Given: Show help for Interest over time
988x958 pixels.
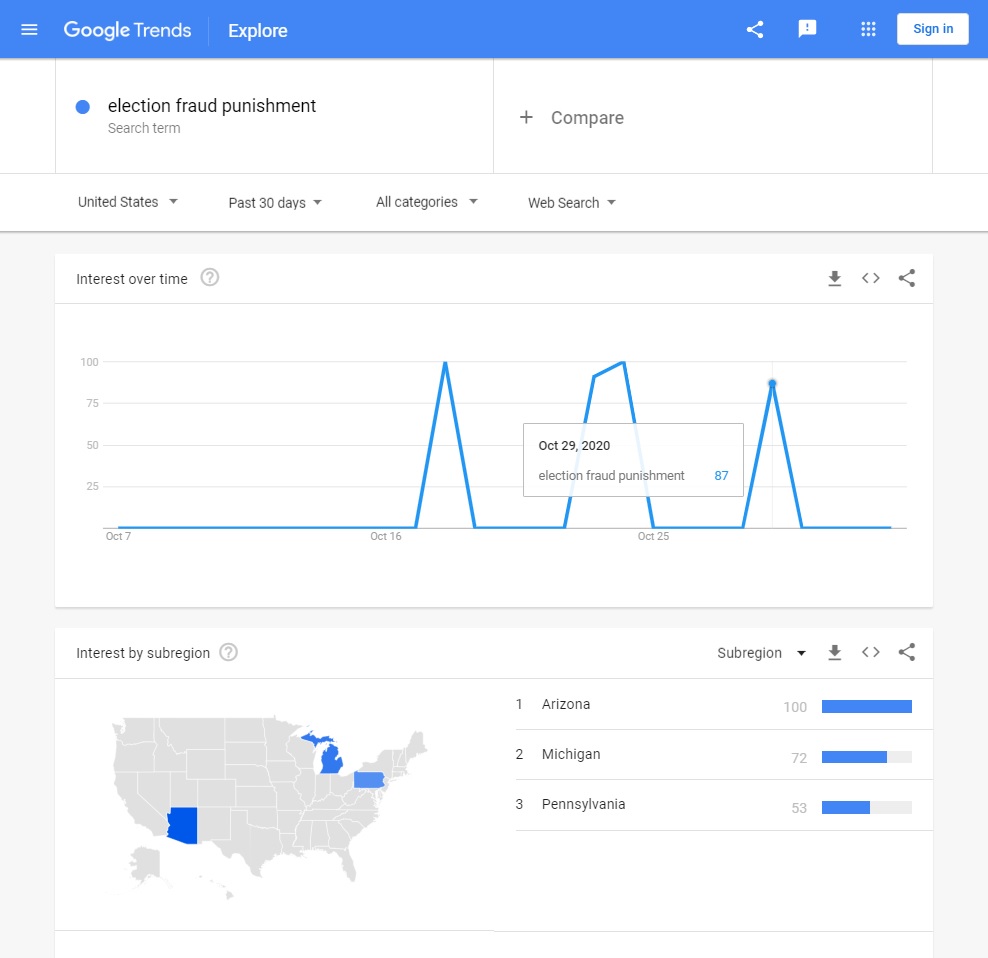Looking at the screenshot, I should [209, 277].
